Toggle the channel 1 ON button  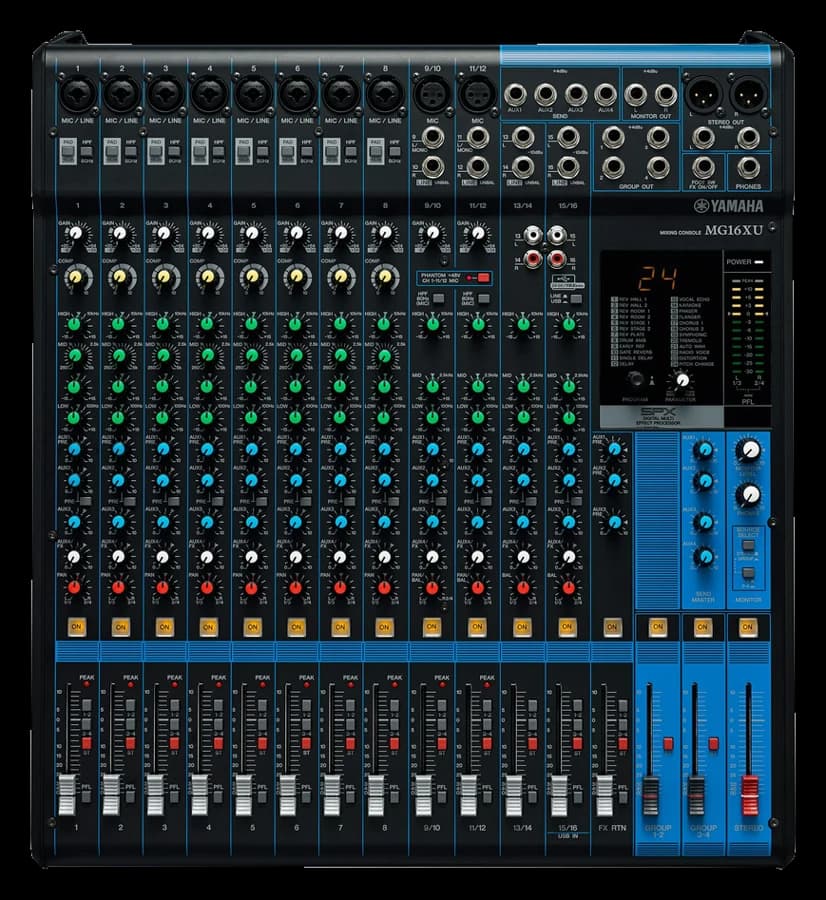click(x=76, y=626)
